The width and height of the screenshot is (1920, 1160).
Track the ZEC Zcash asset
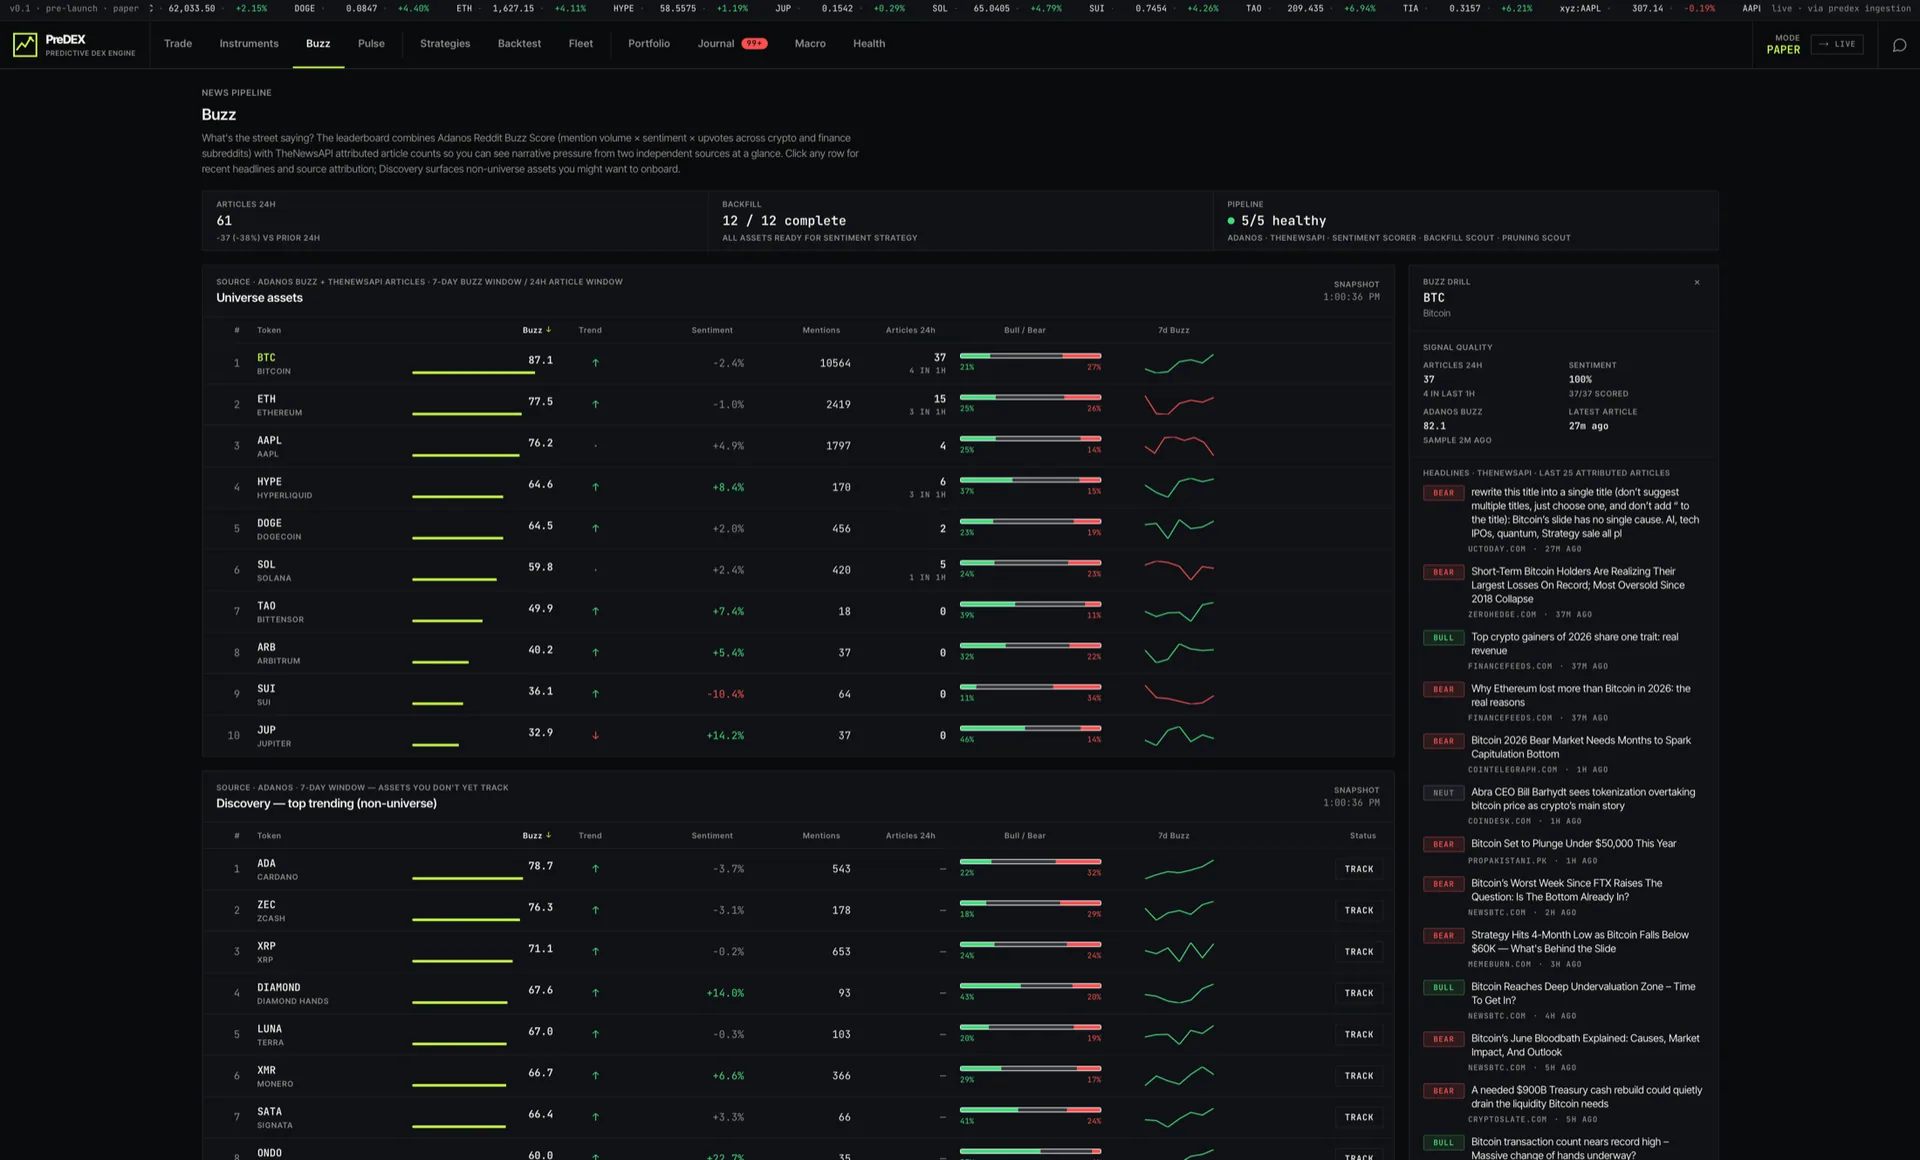pyautogui.click(x=1359, y=911)
